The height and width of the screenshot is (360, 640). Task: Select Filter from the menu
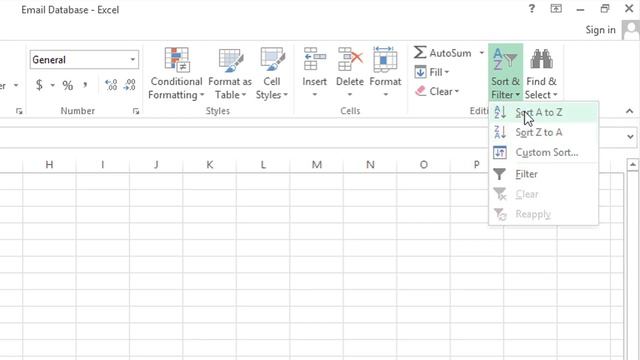[543, 174]
